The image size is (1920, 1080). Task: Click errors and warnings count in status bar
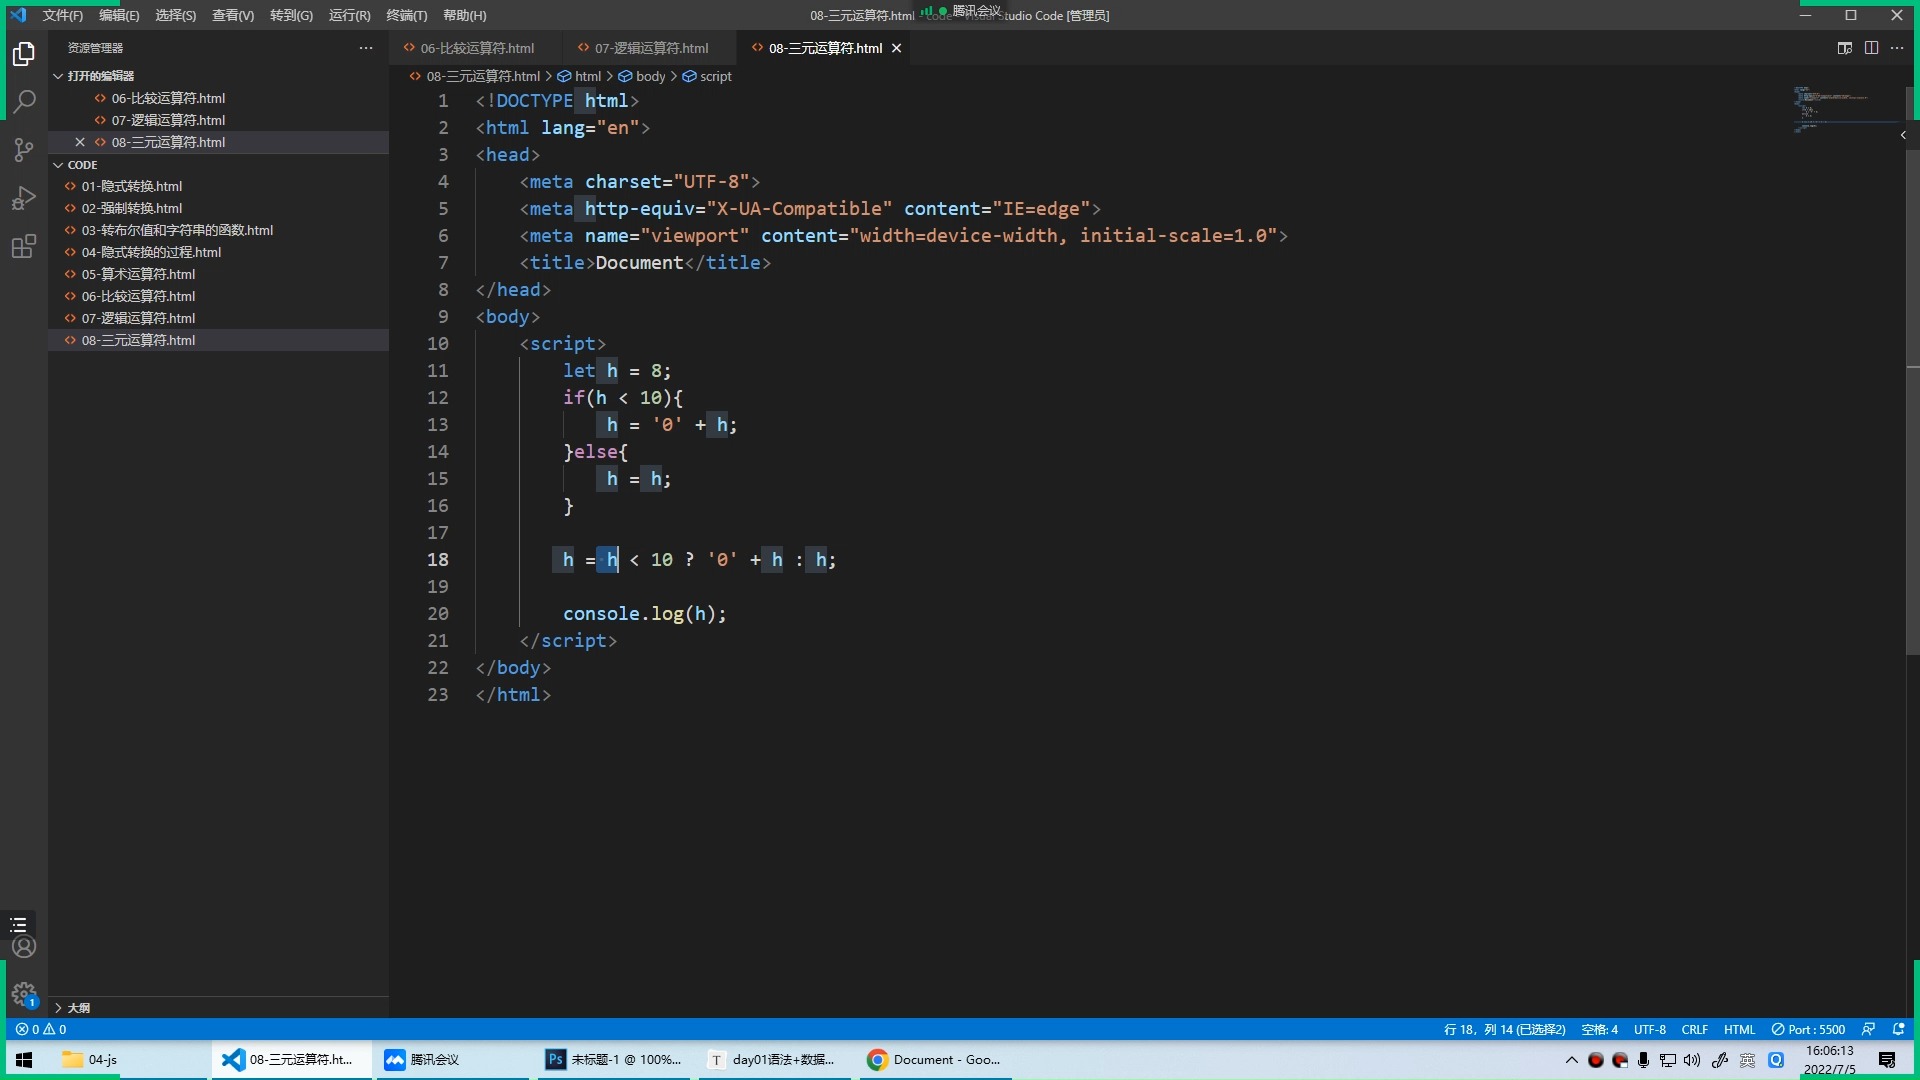pyautogui.click(x=41, y=1029)
